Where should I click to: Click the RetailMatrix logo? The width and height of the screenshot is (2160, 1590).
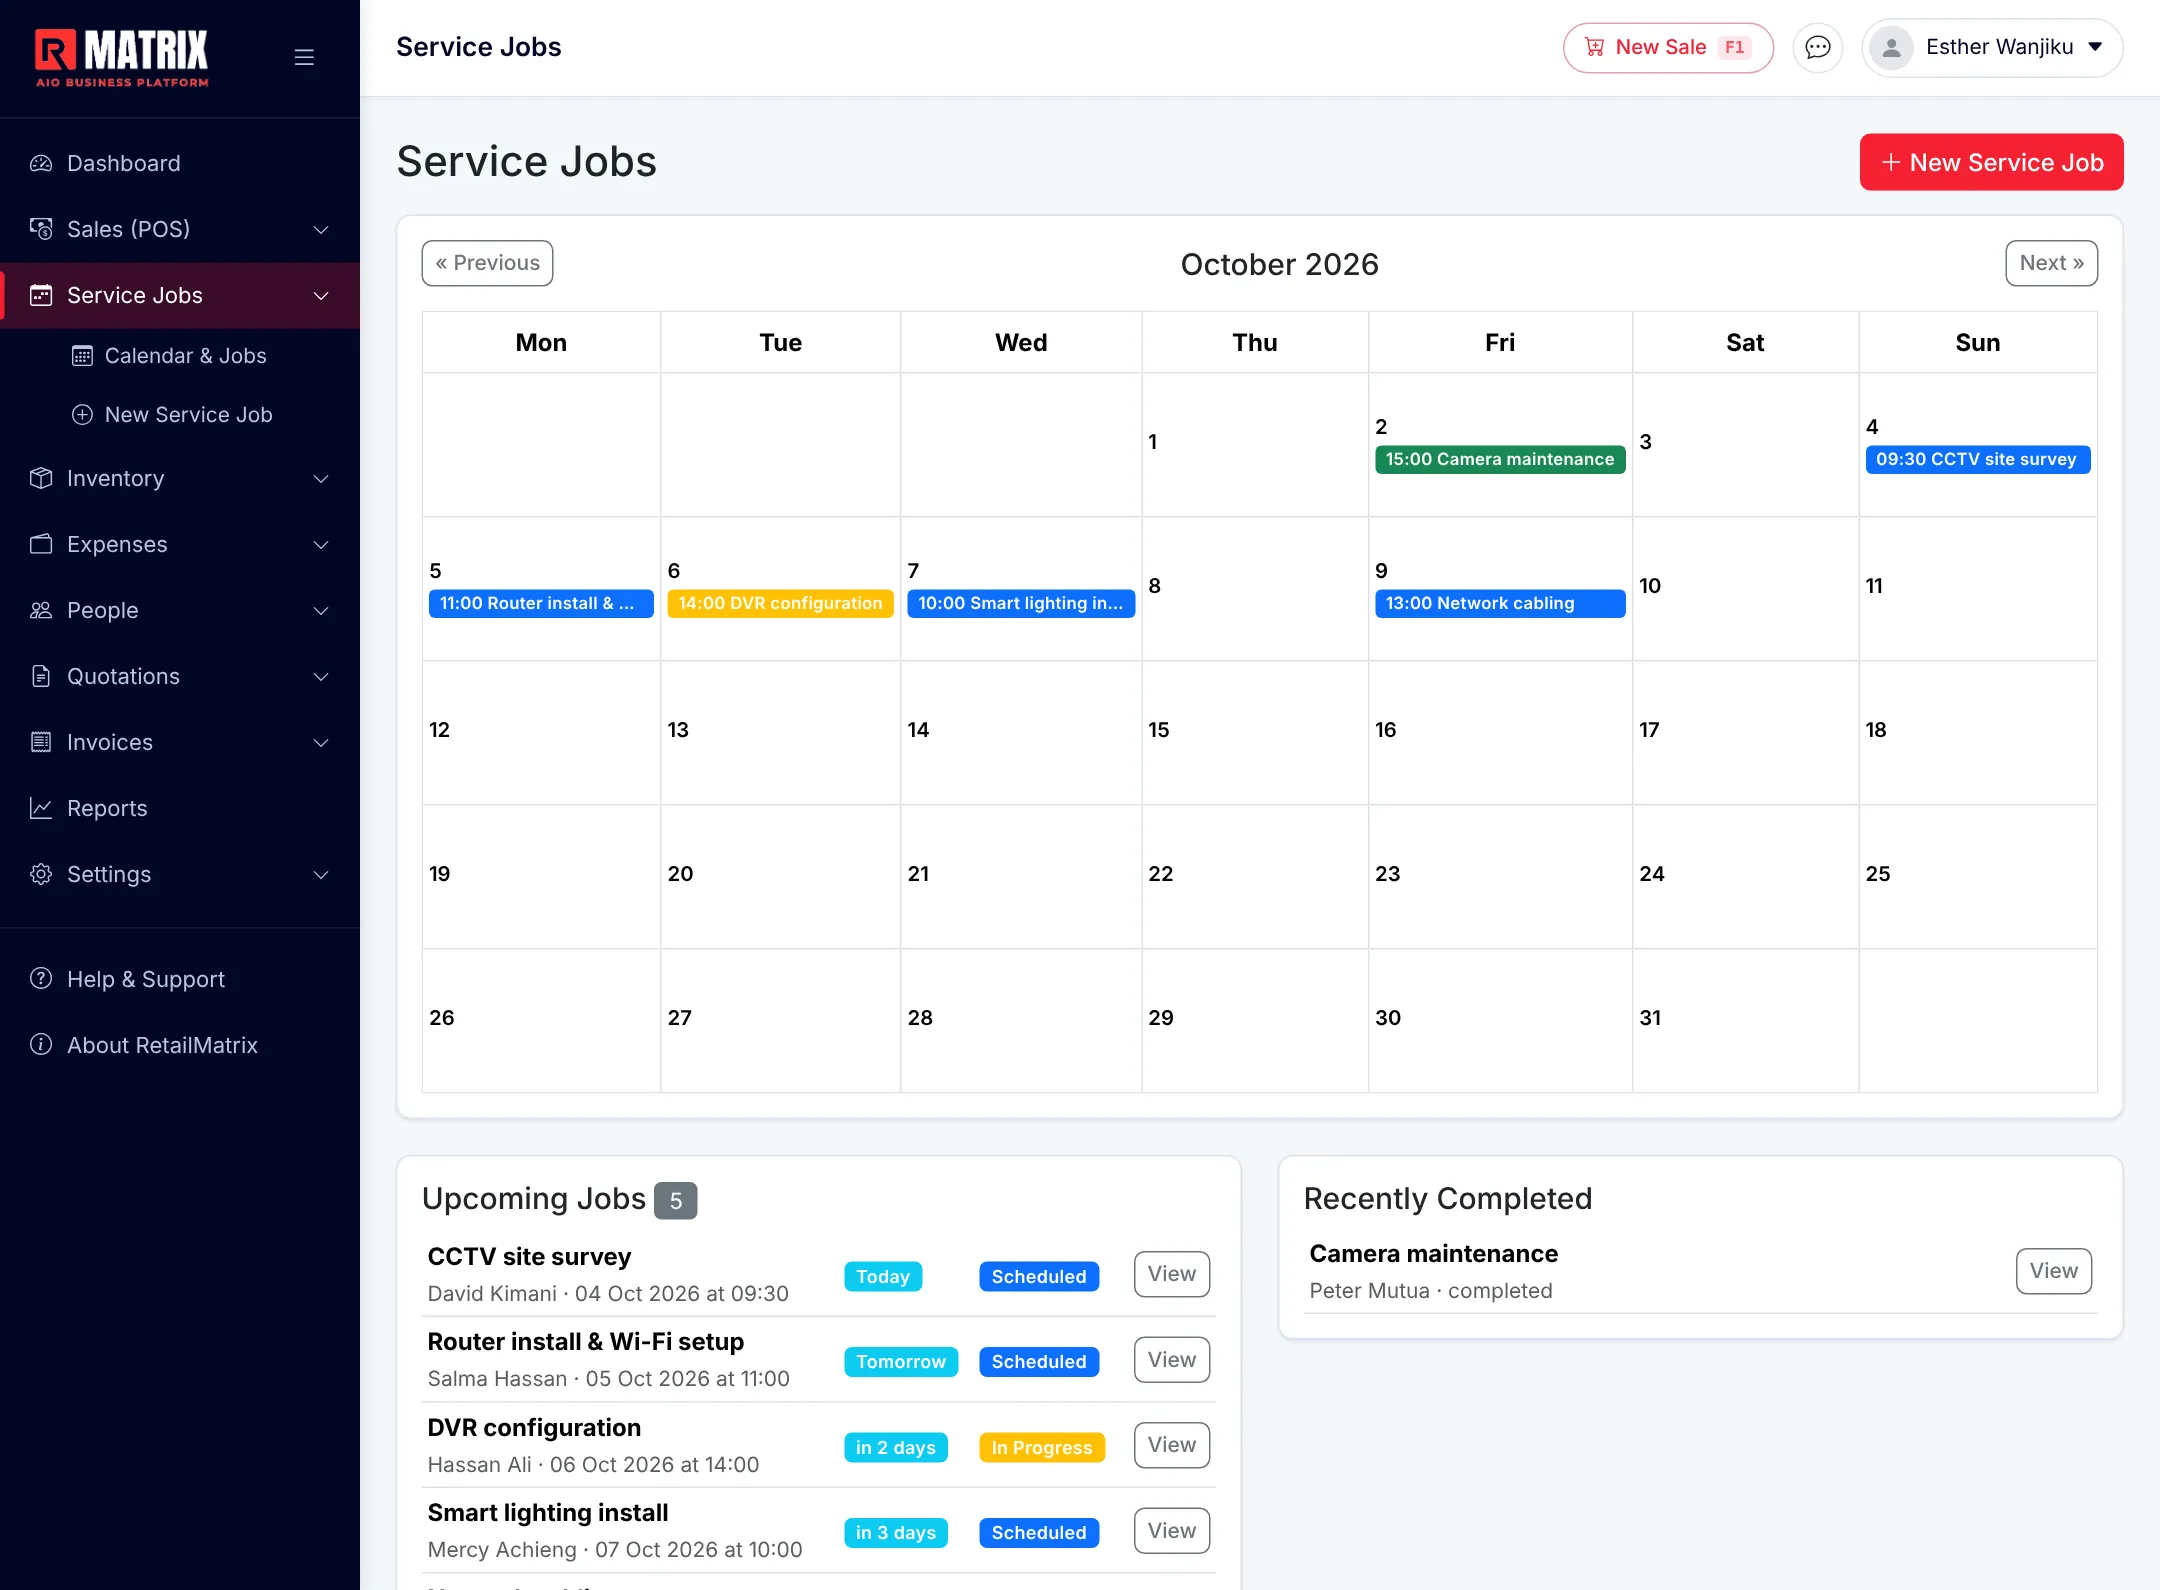point(121,58)
